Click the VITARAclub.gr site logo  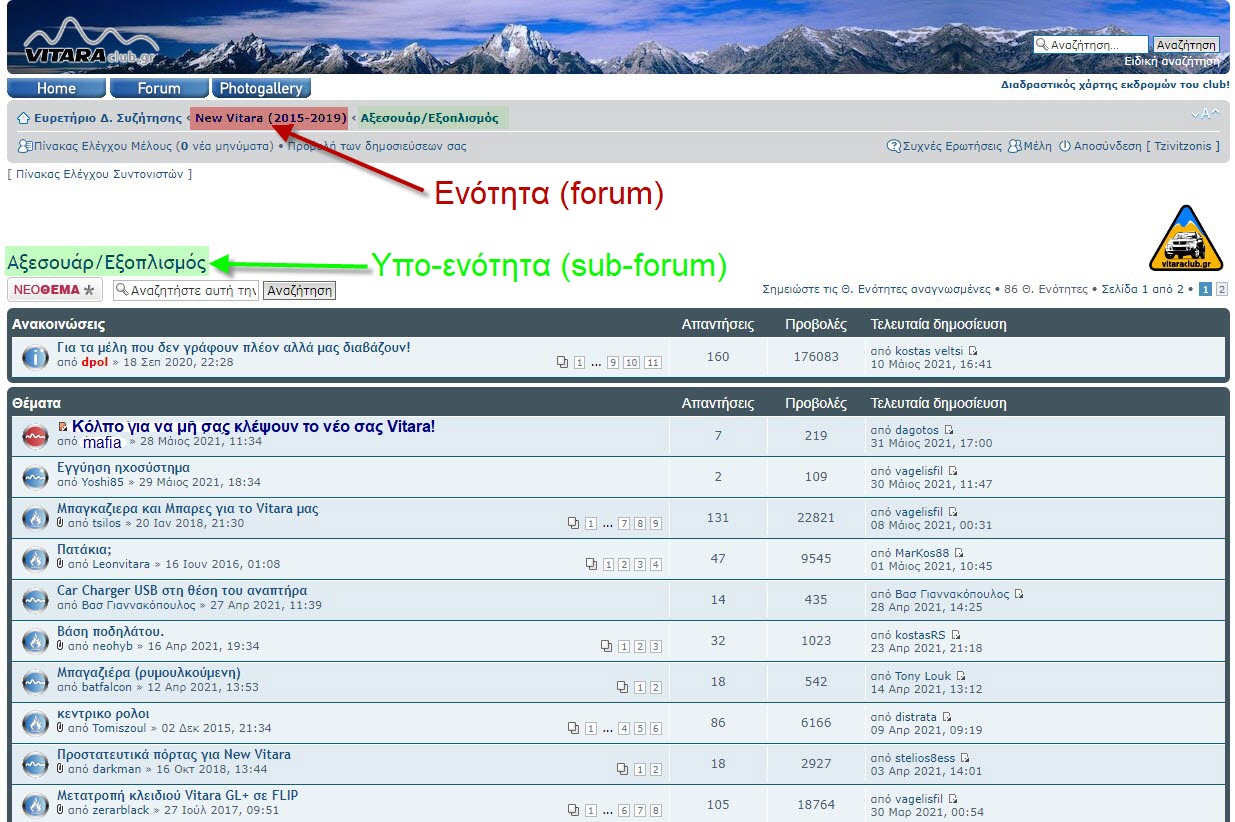pos(91,41)
